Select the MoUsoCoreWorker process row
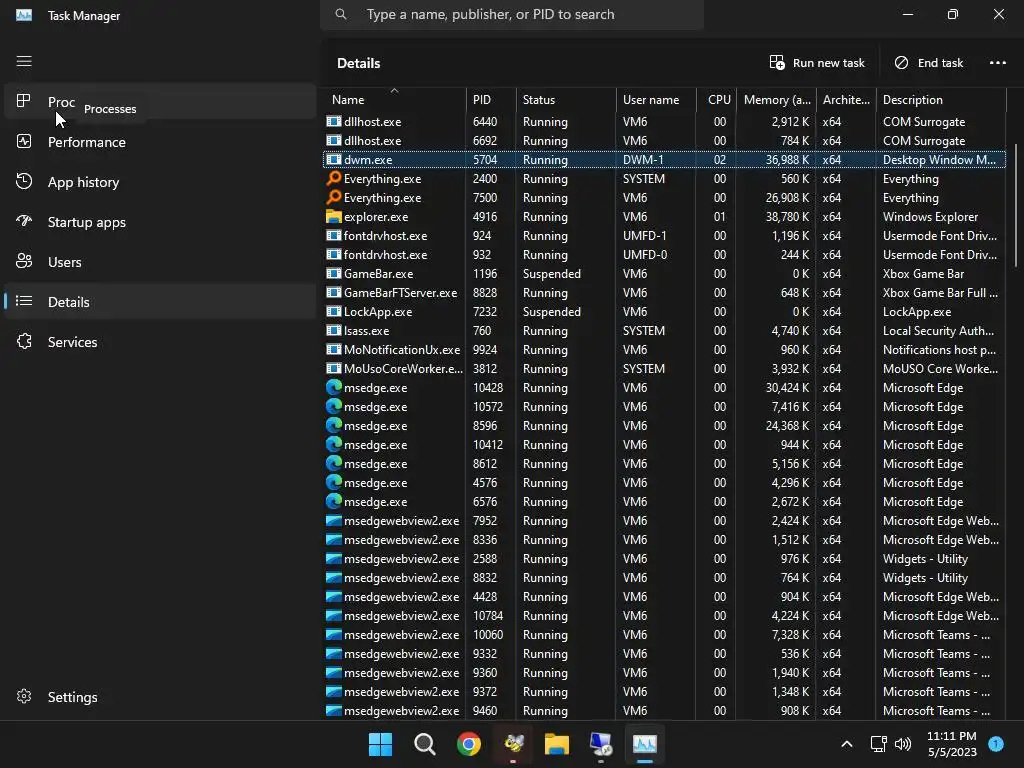The image size is (1024, 768). (664, 368)
